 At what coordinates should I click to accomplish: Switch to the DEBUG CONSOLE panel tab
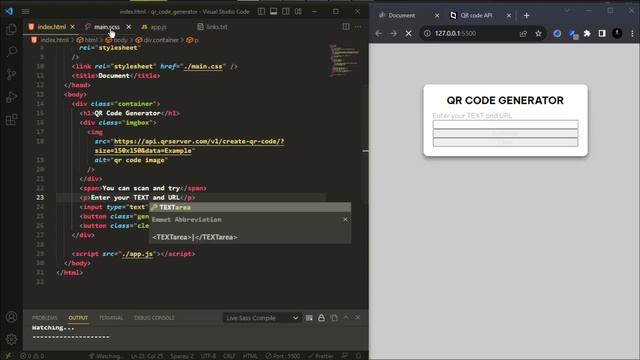(x=154, y=318)
